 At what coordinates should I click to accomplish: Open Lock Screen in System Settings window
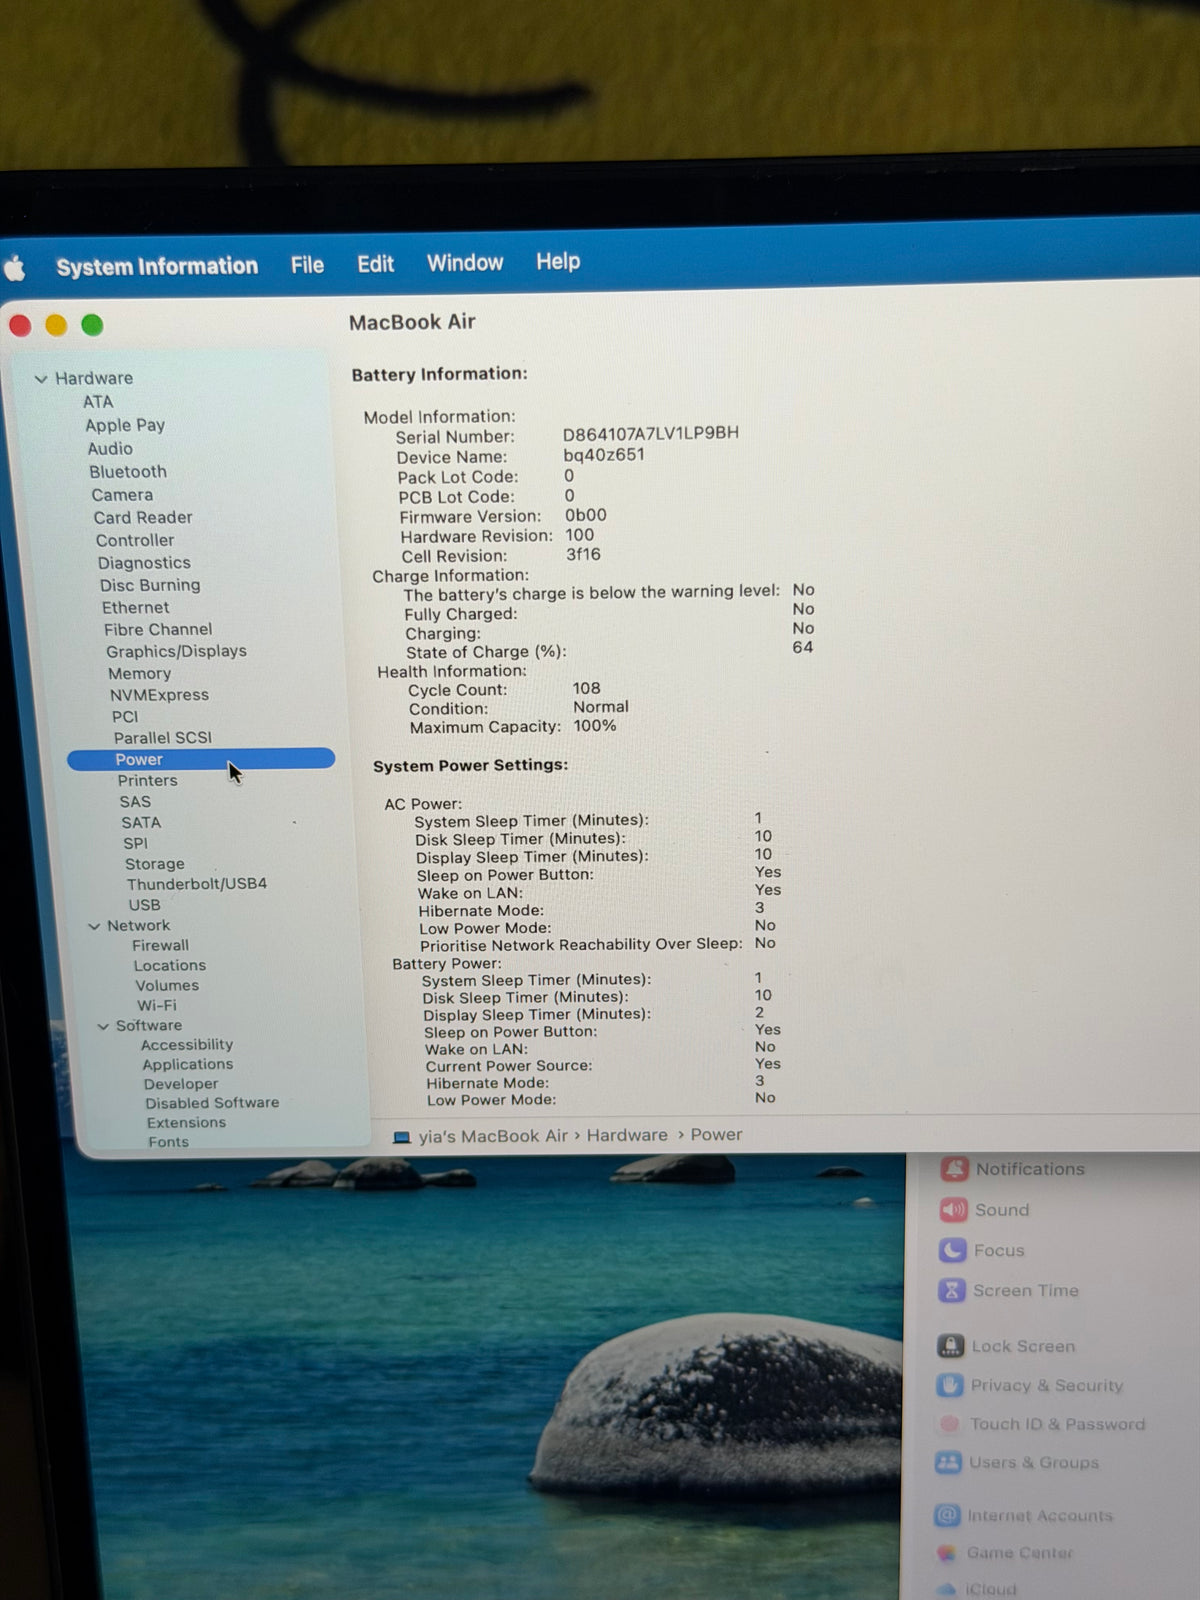(x=1006, y=1347)
